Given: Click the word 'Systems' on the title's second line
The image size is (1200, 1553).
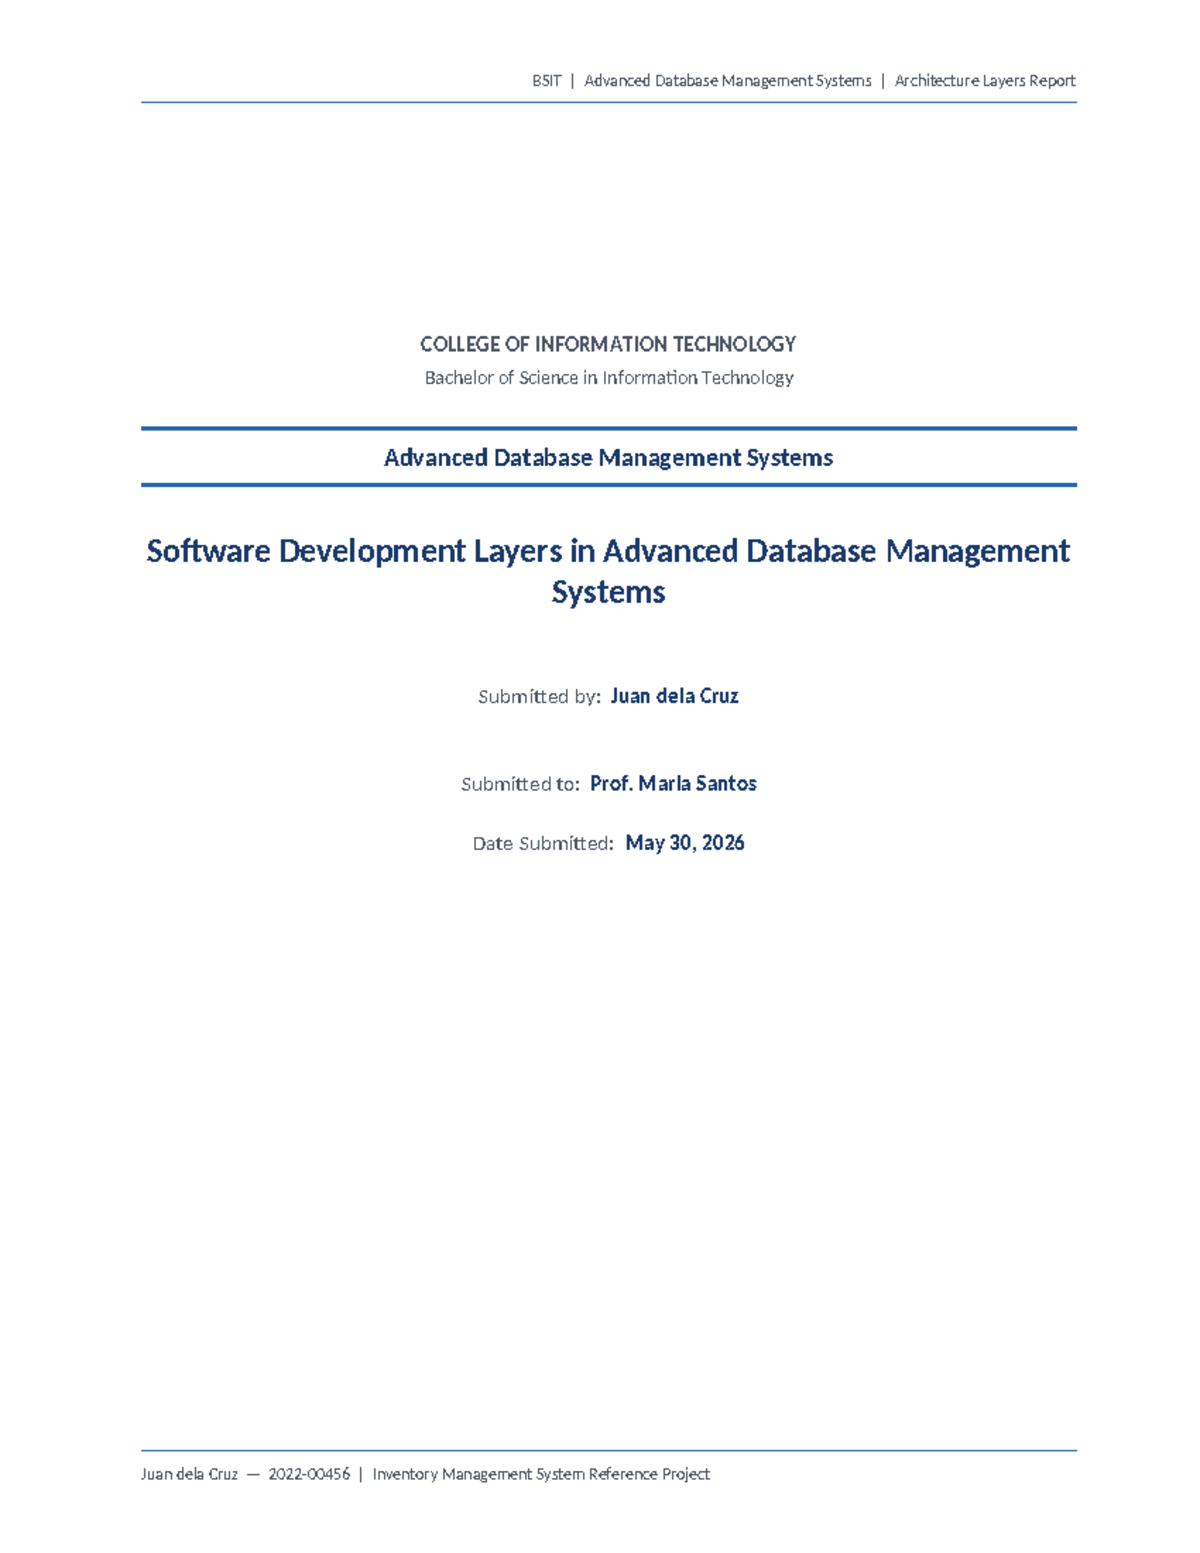Looking at the screenshot, I should [x=608, y=592].
